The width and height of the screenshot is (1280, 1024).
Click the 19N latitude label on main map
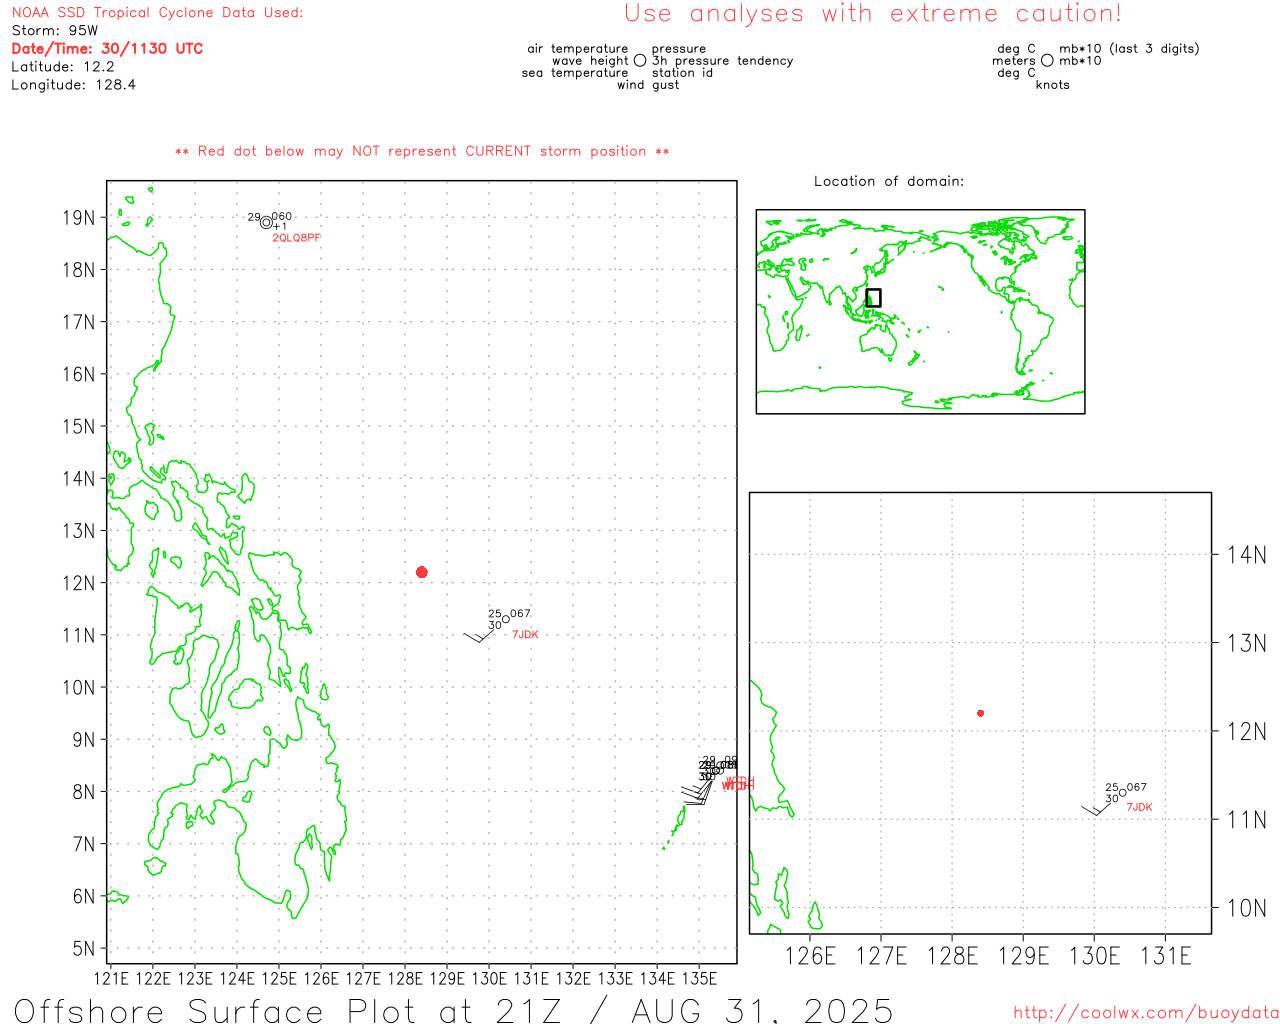click(x=79, y=218)
